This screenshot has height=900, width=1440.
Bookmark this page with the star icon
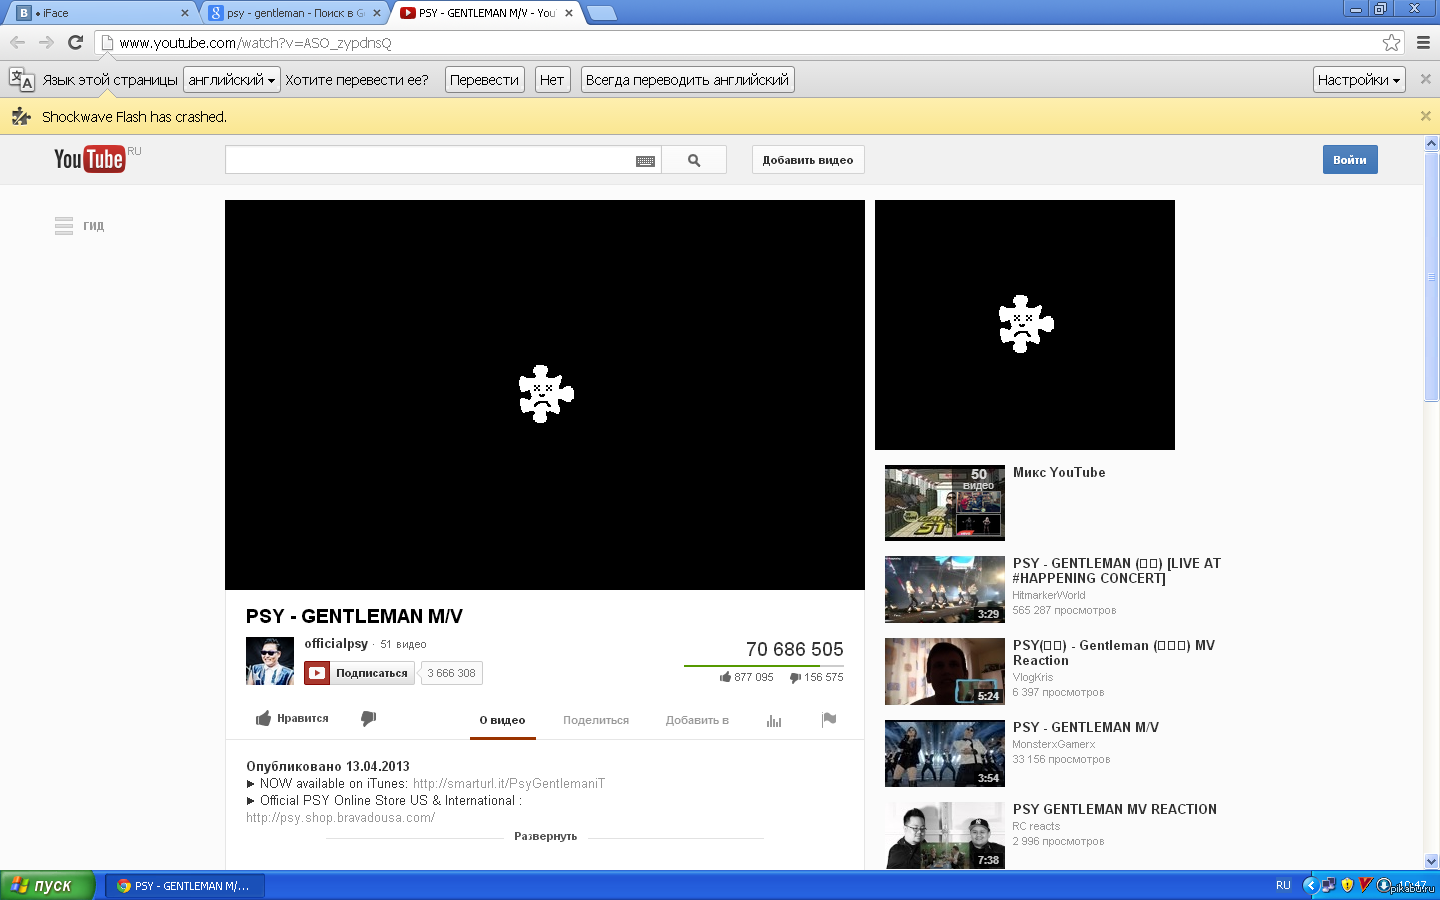coord(1391,42)
